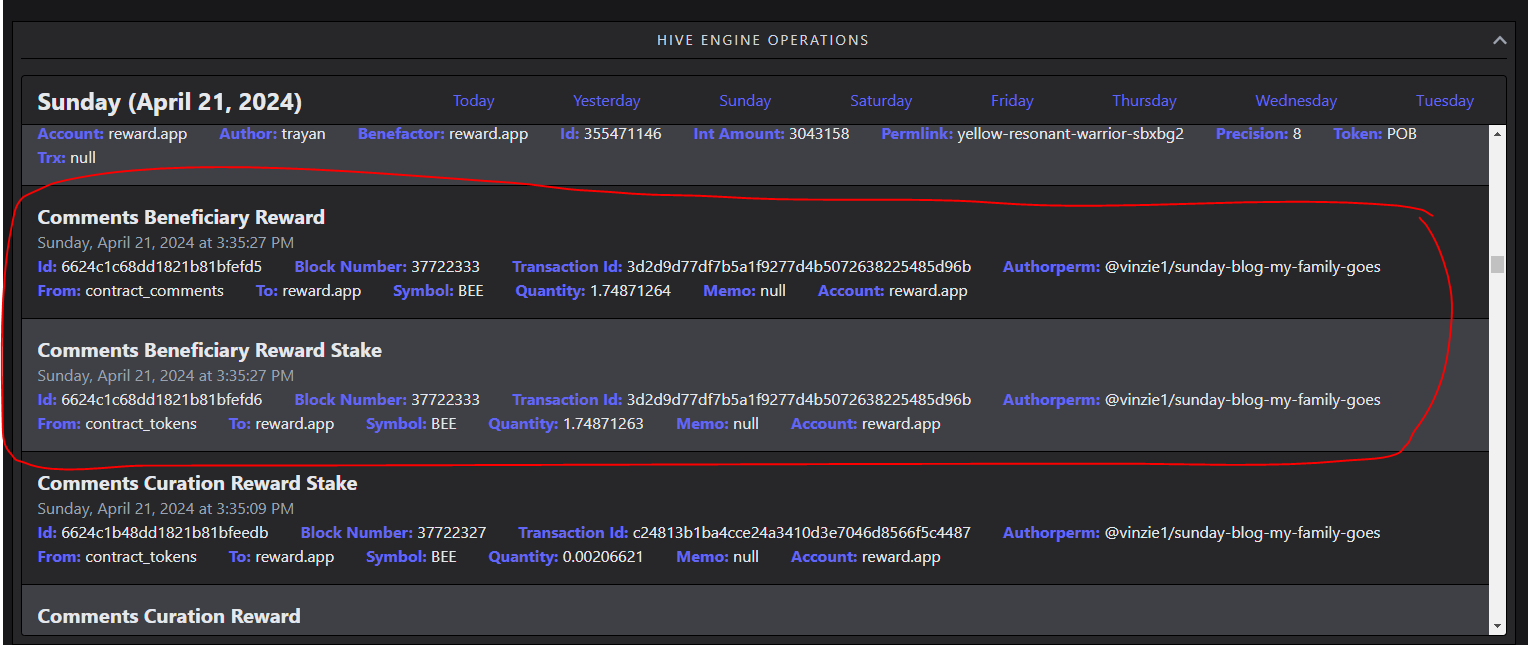The width and height of the screenshot is (1528, 645).
Task: Click transaction ID starting with c24813b1
Action: tap(801, 533)
